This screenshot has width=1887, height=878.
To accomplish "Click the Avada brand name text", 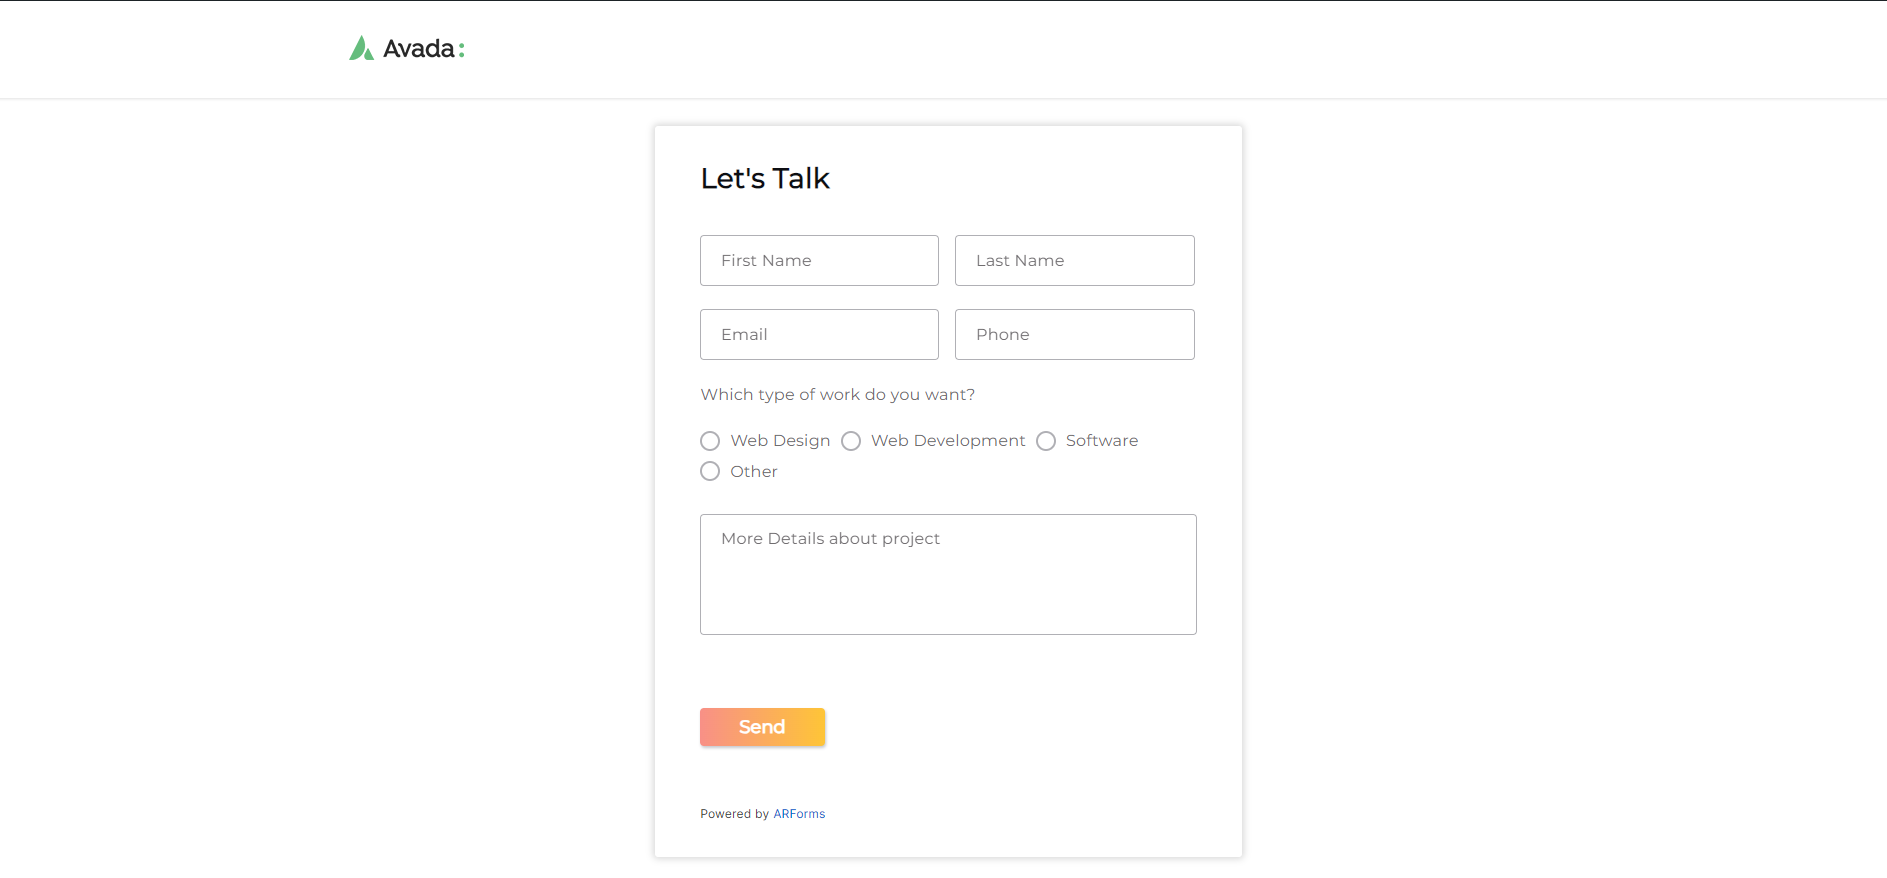I will tap(420, 49).
